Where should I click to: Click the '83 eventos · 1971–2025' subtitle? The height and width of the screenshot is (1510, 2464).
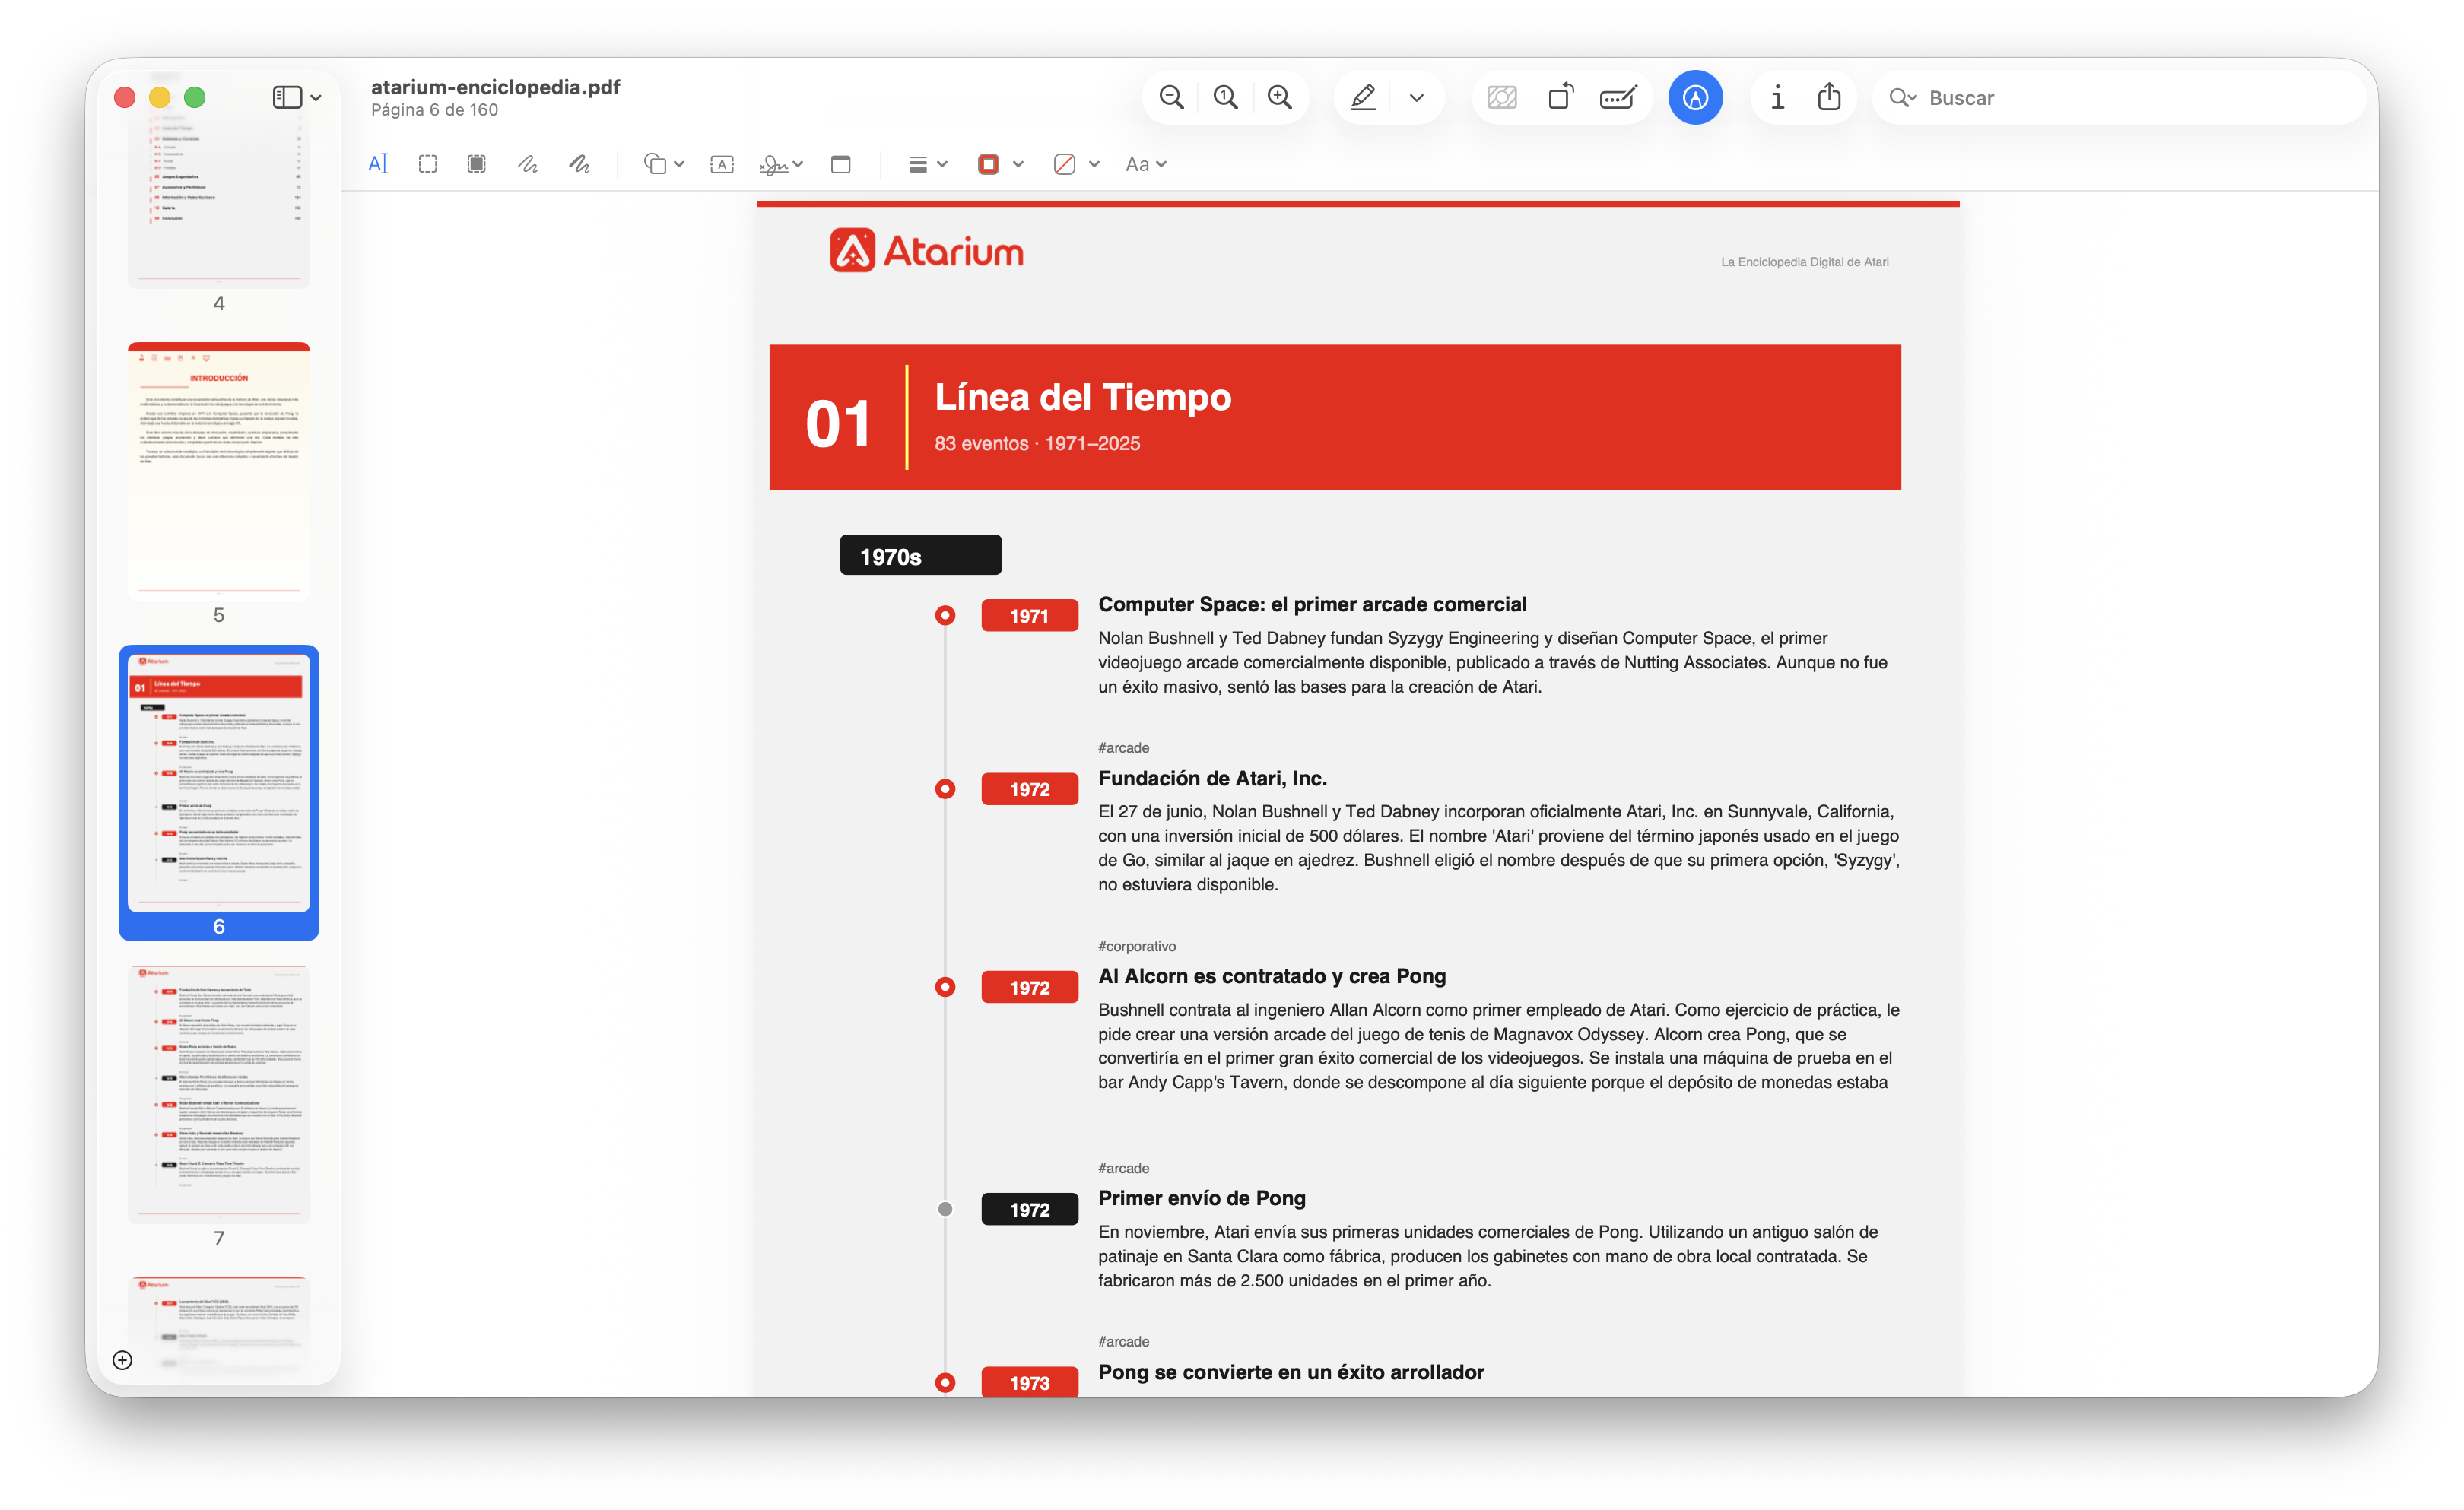(x=1037, y=443)
